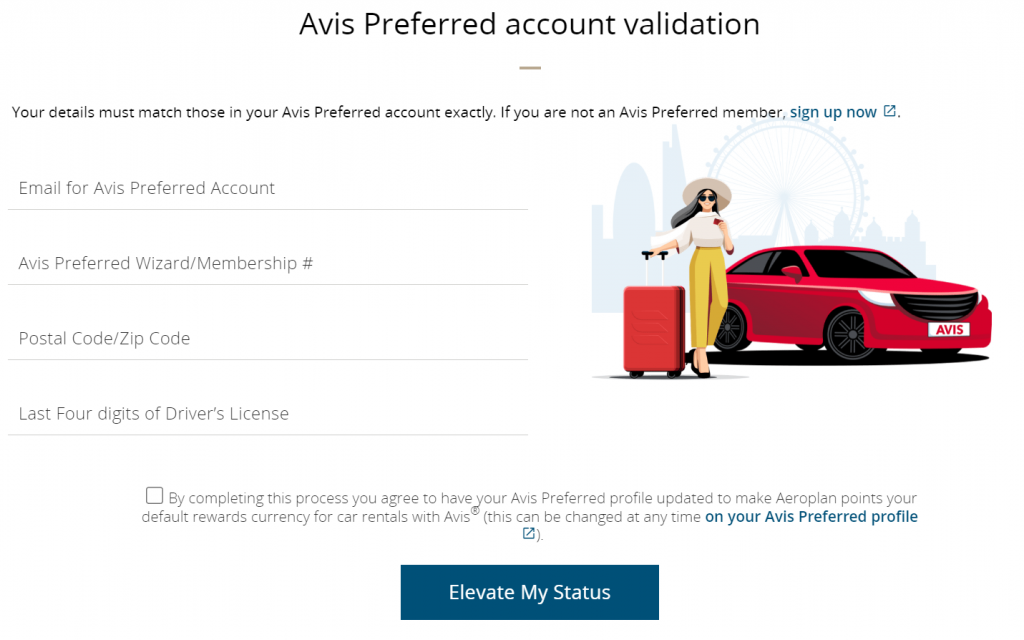Click the "Avis Preferred account validation" heading
This screenshot has height=640, width=1024.
529,24
